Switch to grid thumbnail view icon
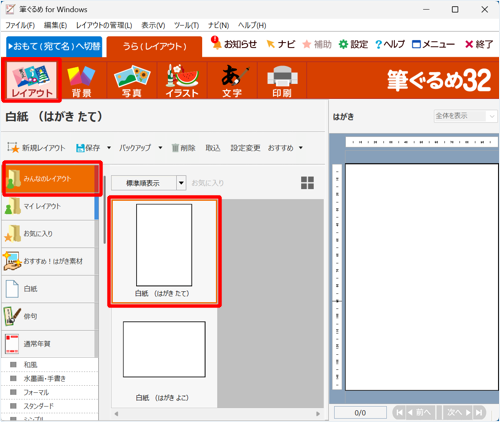The height and width of the screenshot is (422, 500). click(x=307, y=183)
